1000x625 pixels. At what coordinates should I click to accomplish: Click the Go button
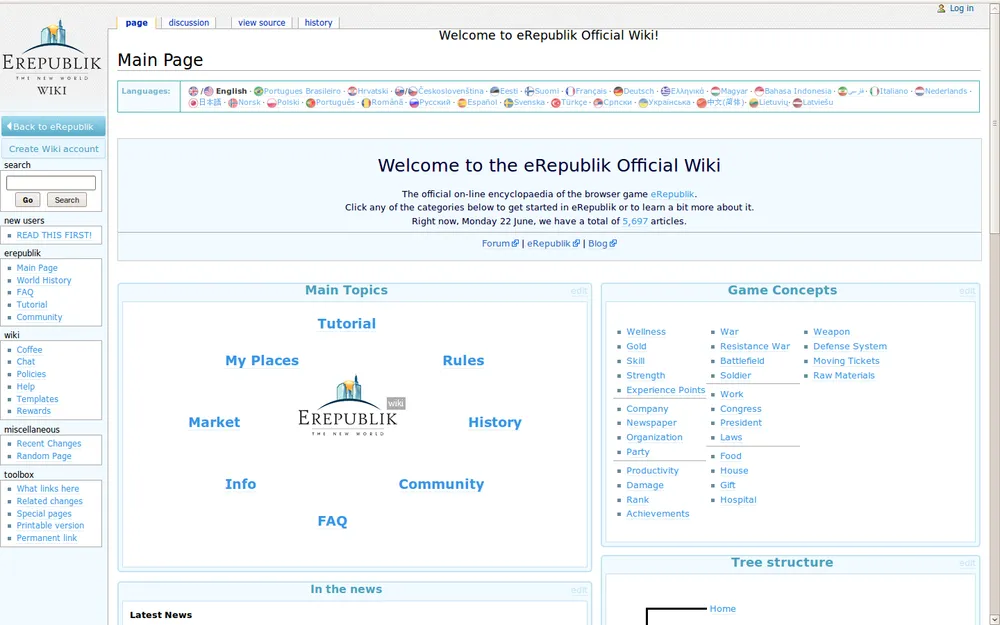[x=27, y=200]
